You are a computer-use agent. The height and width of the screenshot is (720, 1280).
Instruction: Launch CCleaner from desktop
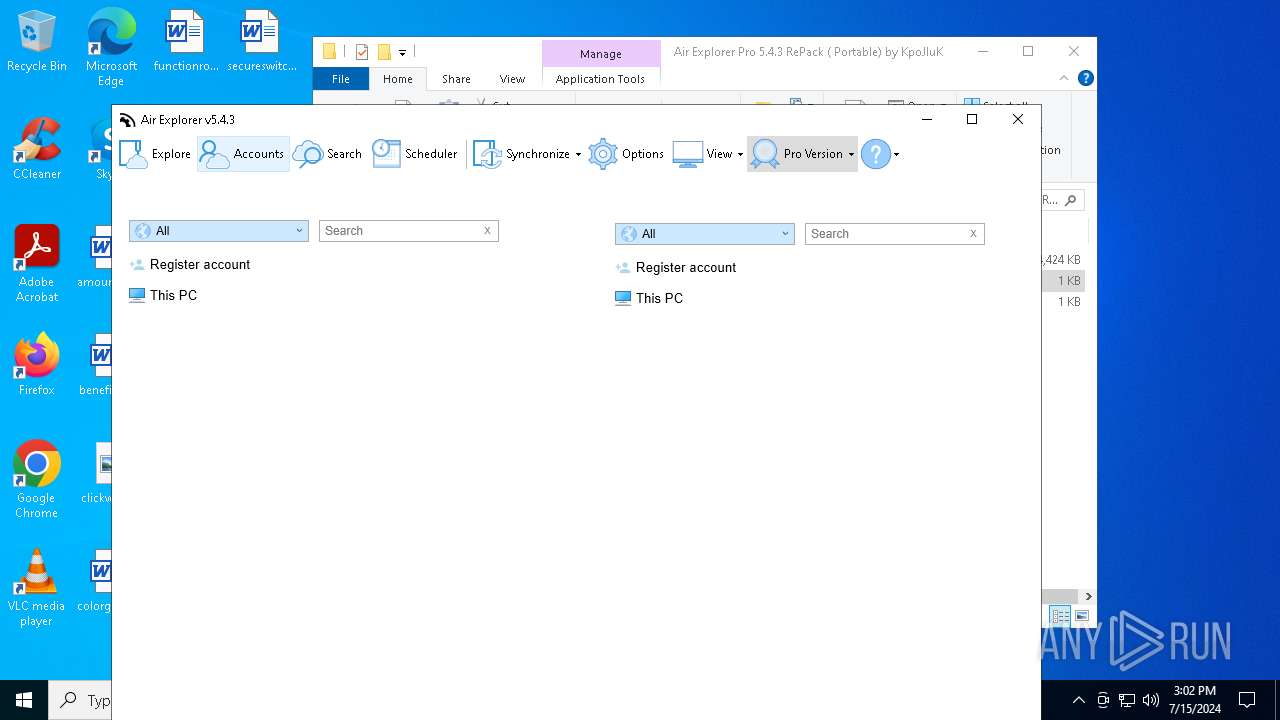(x=37, y=149)
